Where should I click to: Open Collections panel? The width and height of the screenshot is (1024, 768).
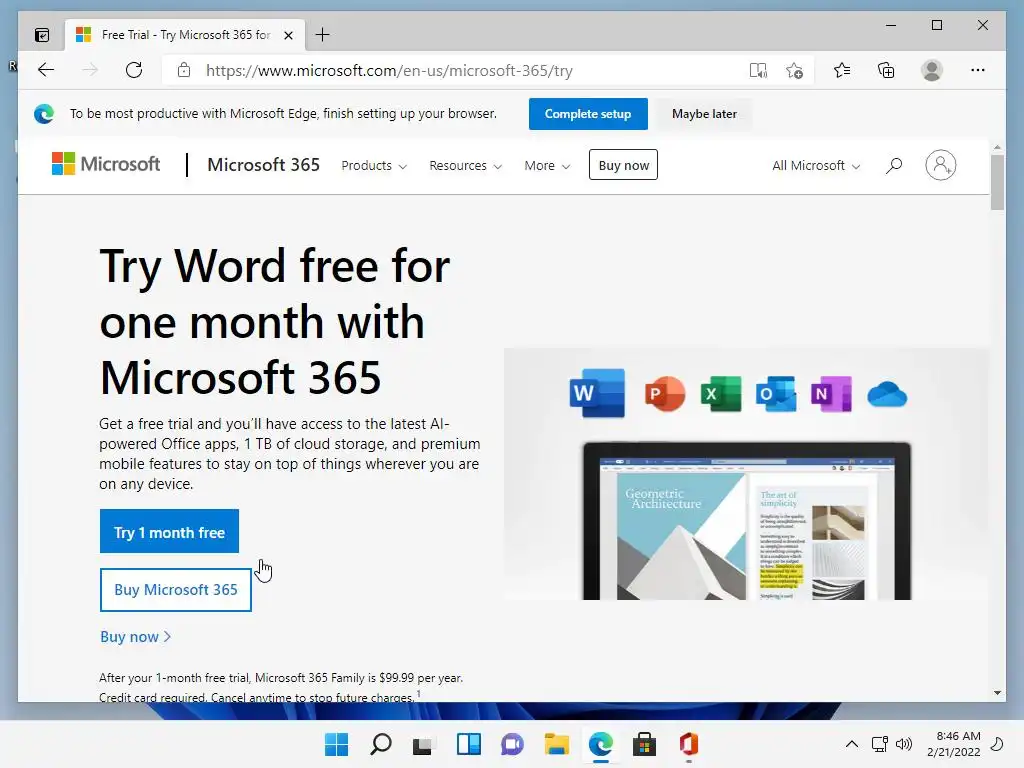coord(886,70)
